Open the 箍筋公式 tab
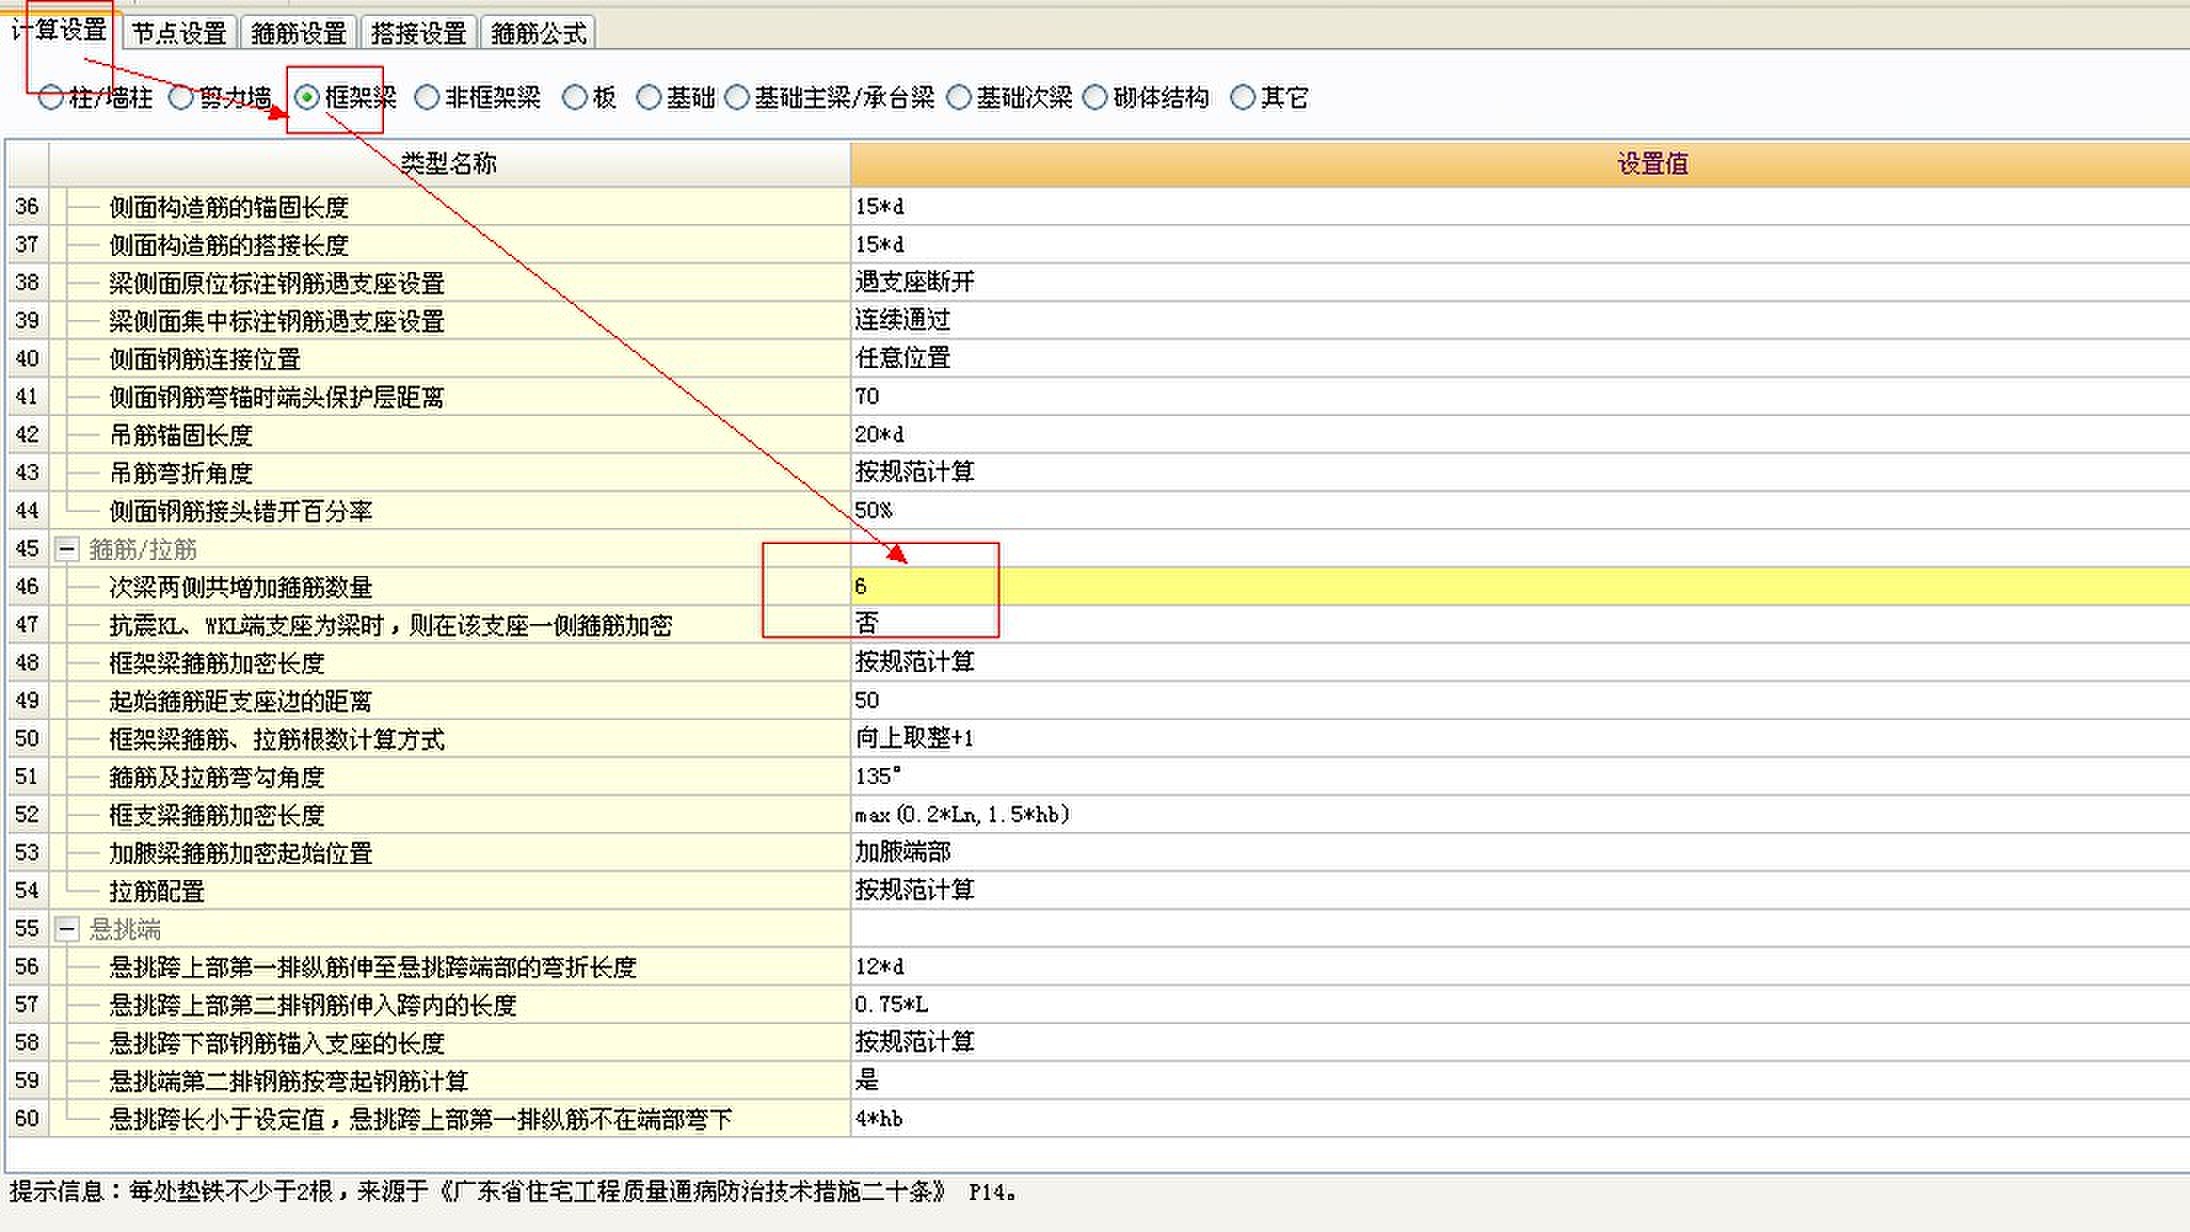The height and width of the screenshot is (1232, 2190). [538, 34]
